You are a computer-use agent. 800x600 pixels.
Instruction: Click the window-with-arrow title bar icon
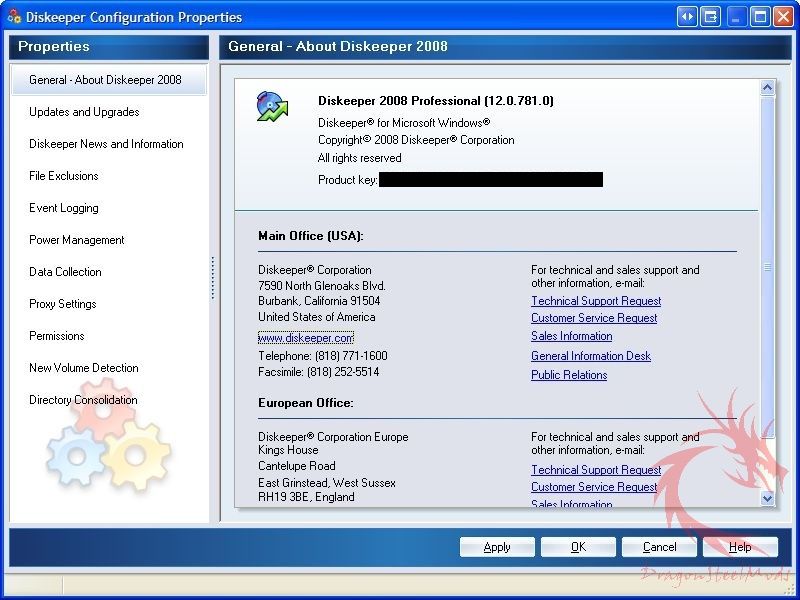point(710,17)
